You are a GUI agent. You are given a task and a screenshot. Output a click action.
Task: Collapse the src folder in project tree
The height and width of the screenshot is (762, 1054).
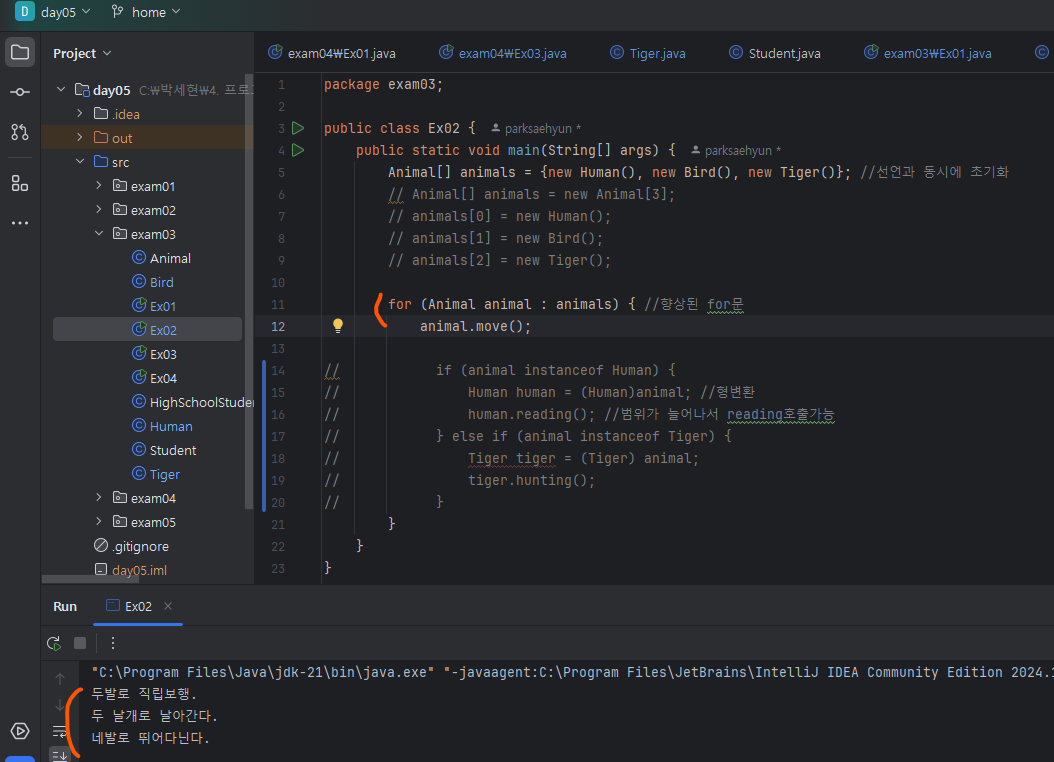point(80,162)
